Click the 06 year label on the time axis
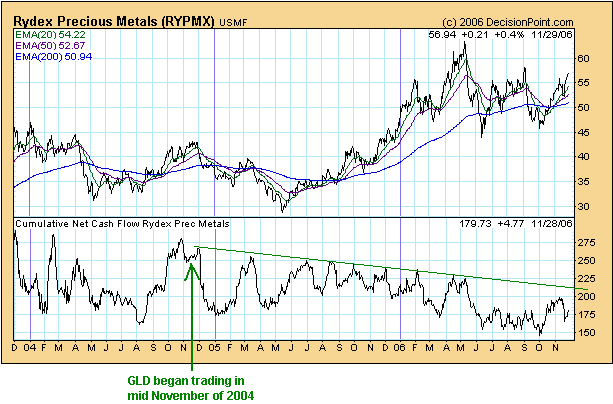The image size is (613, 404). coord(400,346)
